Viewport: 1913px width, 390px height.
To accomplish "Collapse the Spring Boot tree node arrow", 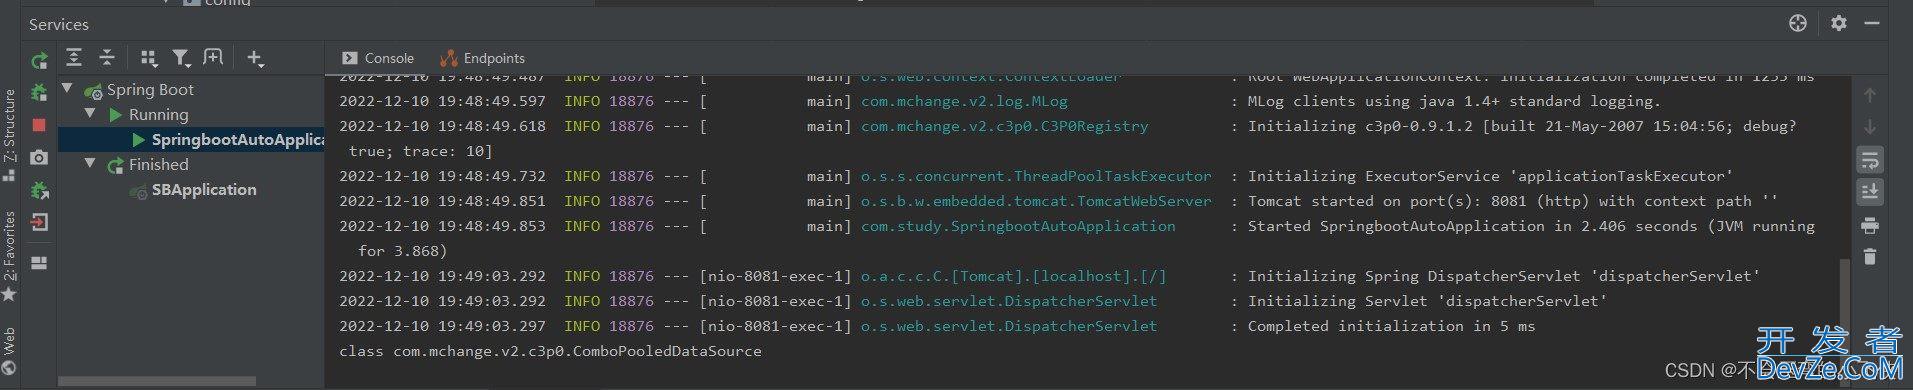I will [68, 89].
